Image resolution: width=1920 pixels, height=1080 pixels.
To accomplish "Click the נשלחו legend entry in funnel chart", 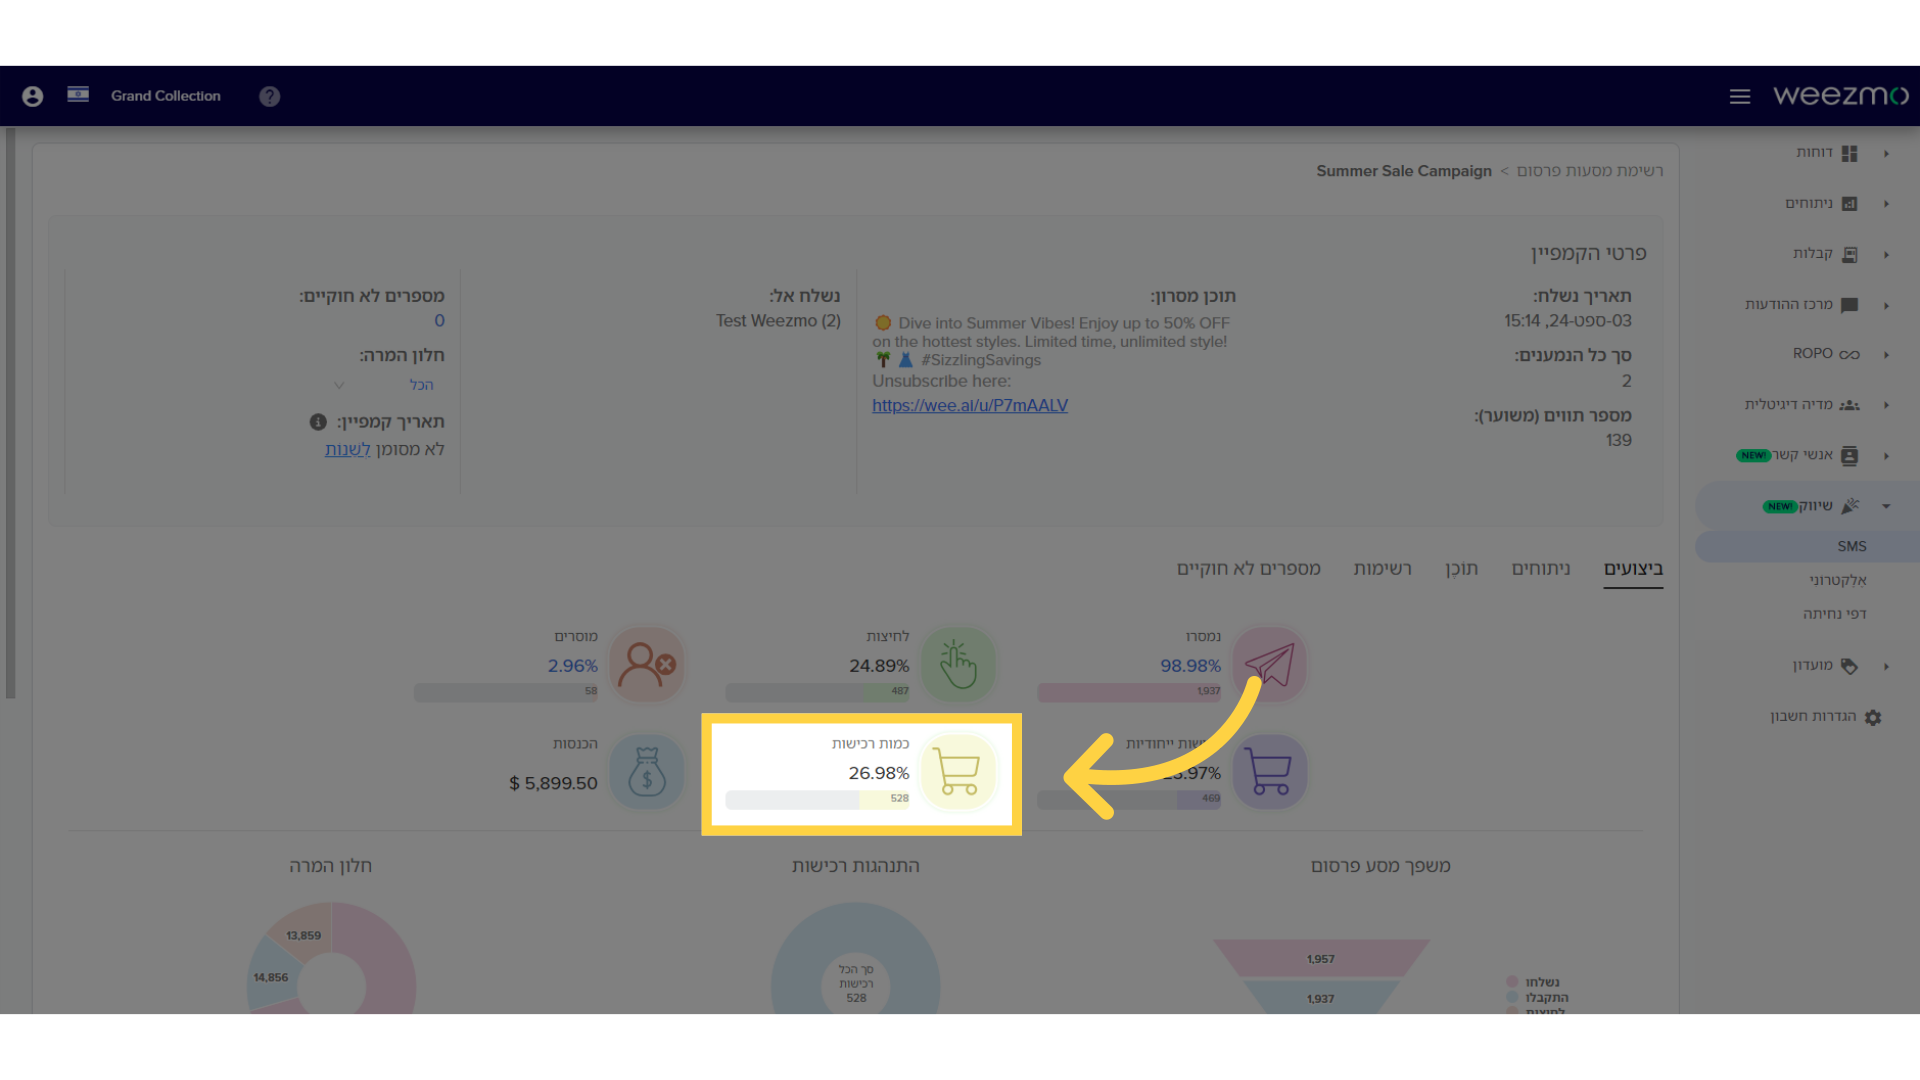I will 1533,982.
